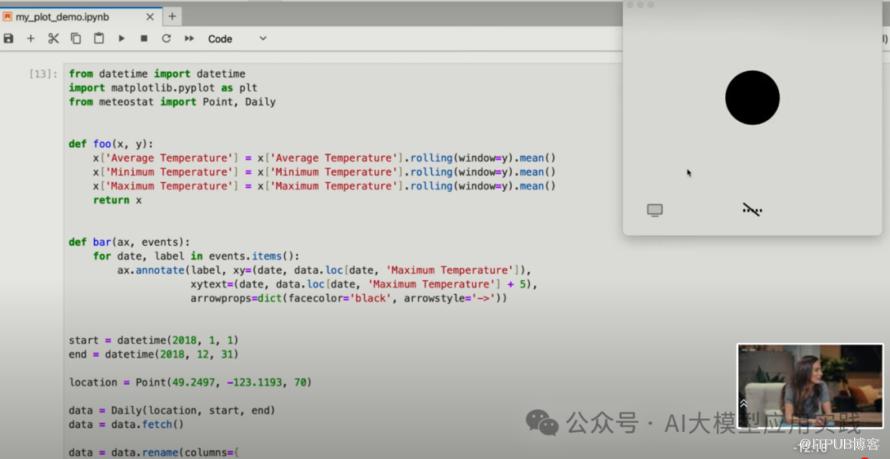Restart kernel and run all cells
Image resolution: width=890 pixels, height=459 pixels.
pos(189,39)
